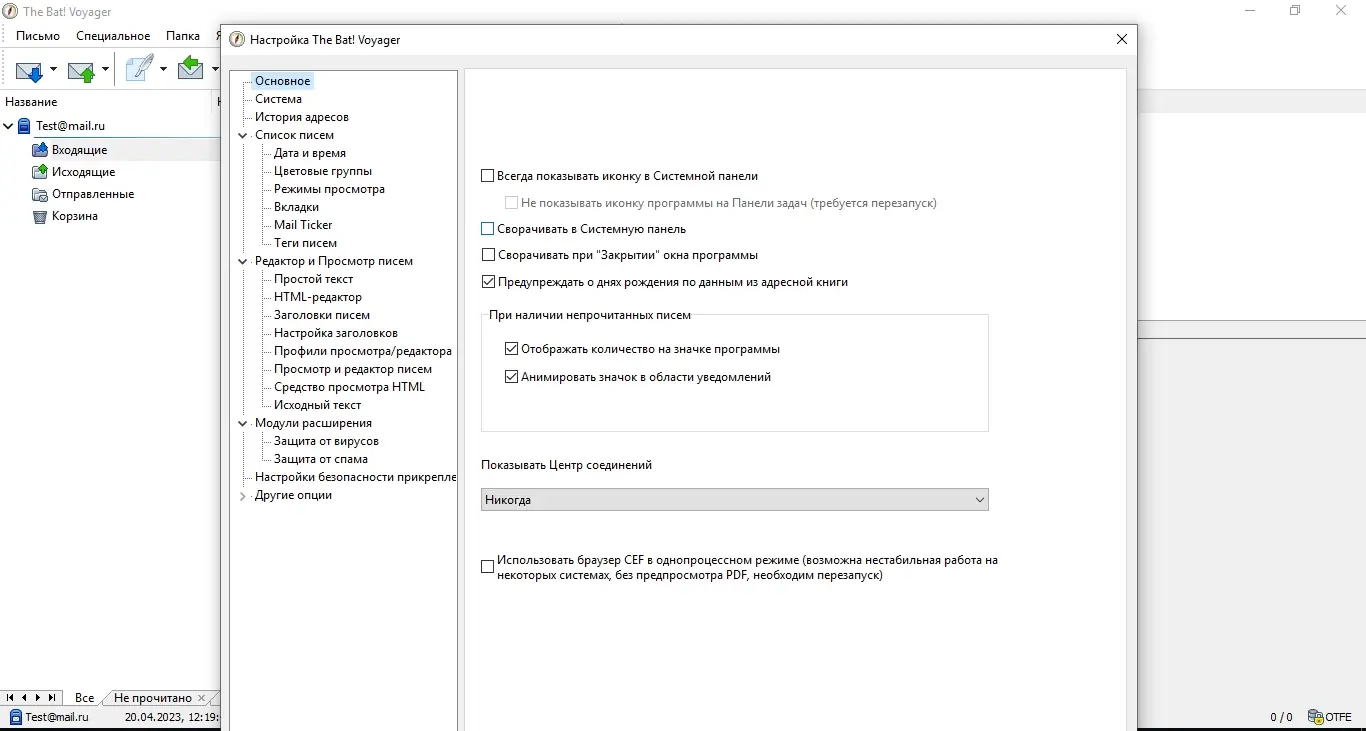Screen dimensions: 1366x731
Task: Toggle animate icon in notification area
Action: (x=512, y=377)
